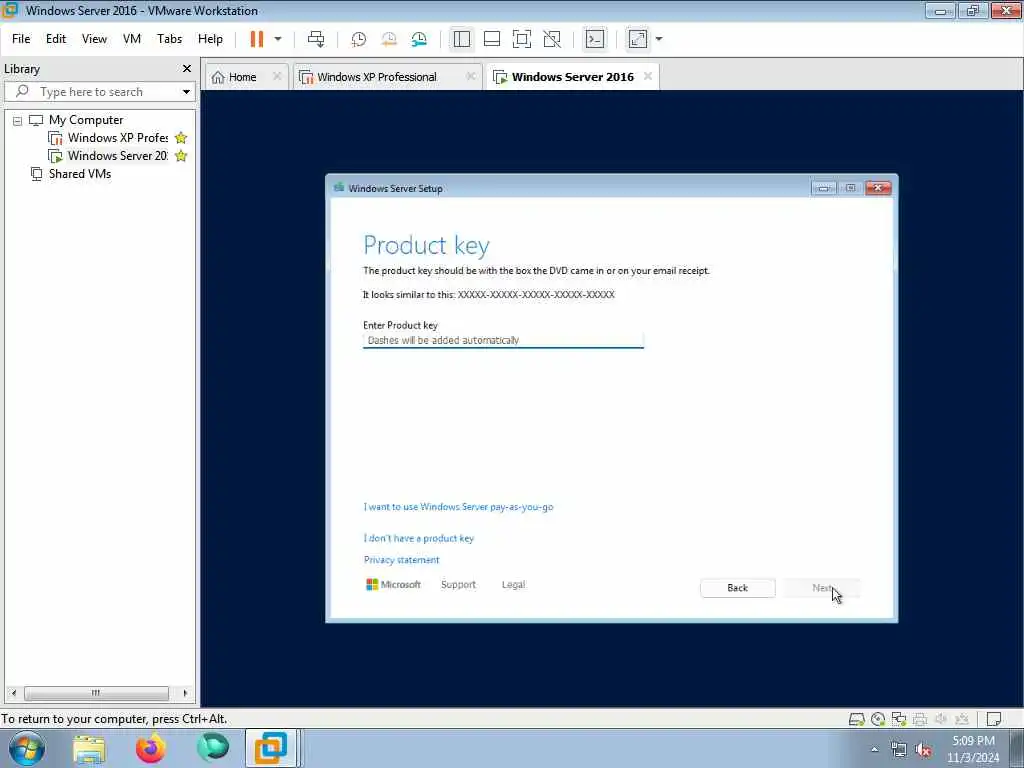
Task: Close the Windows Server Setup dialog
Action: click(878, 188)
